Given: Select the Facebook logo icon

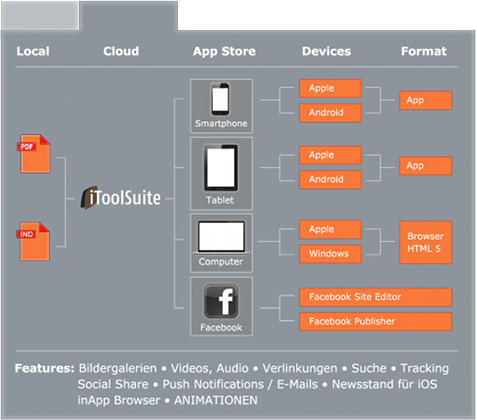Looking at the screenshot, I should [221, 301].
